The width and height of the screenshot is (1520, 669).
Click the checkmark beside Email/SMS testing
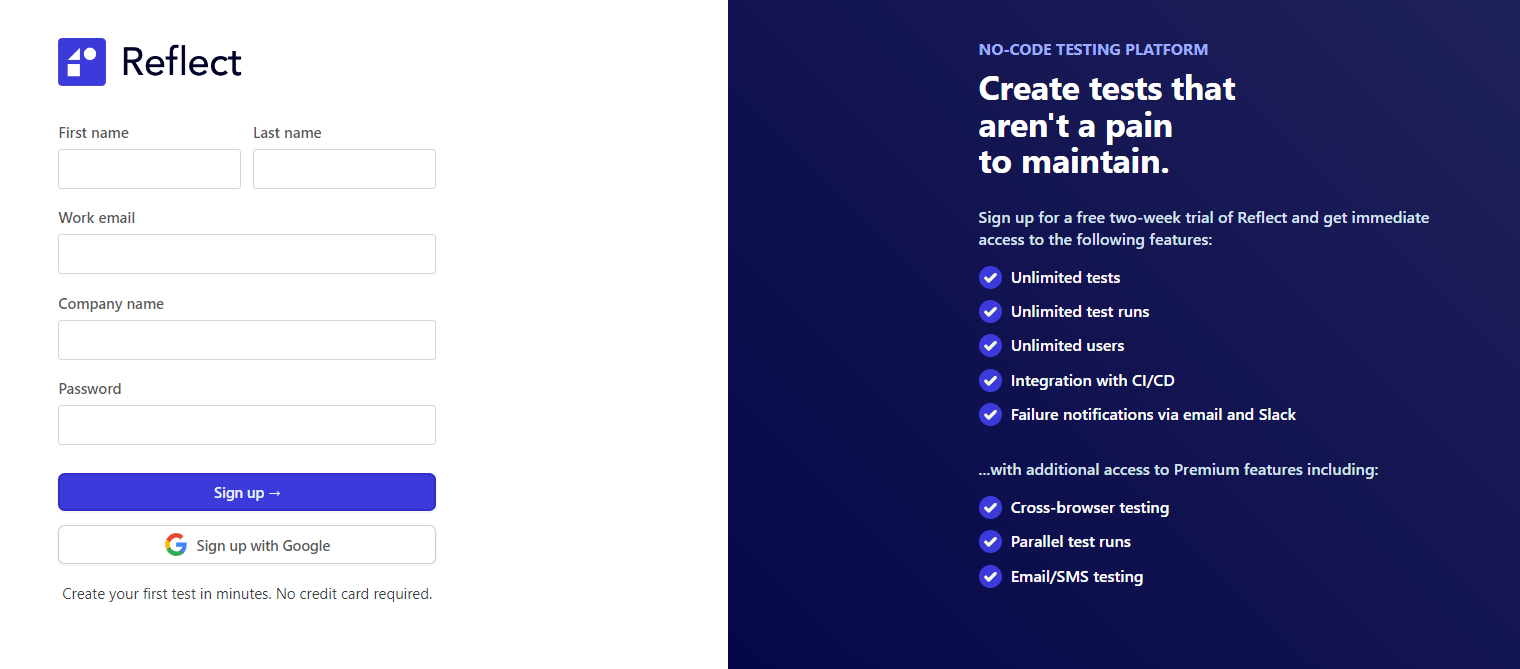coord(990,576)
